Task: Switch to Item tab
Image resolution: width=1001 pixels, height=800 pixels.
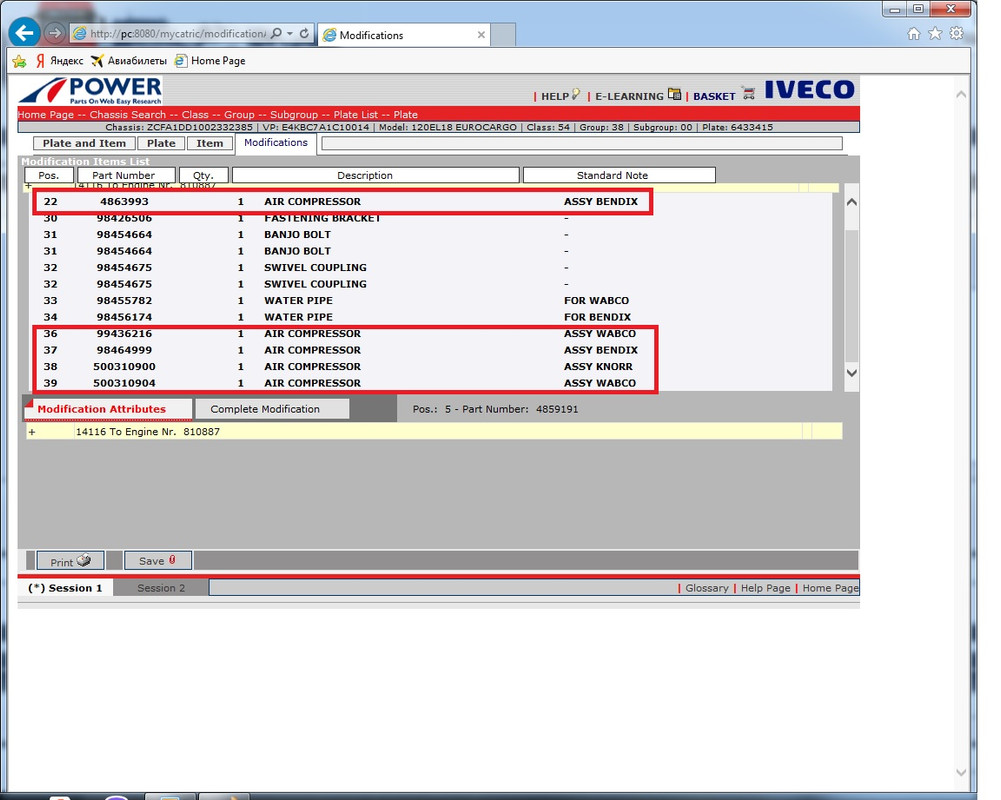Action: click(209, 143)
